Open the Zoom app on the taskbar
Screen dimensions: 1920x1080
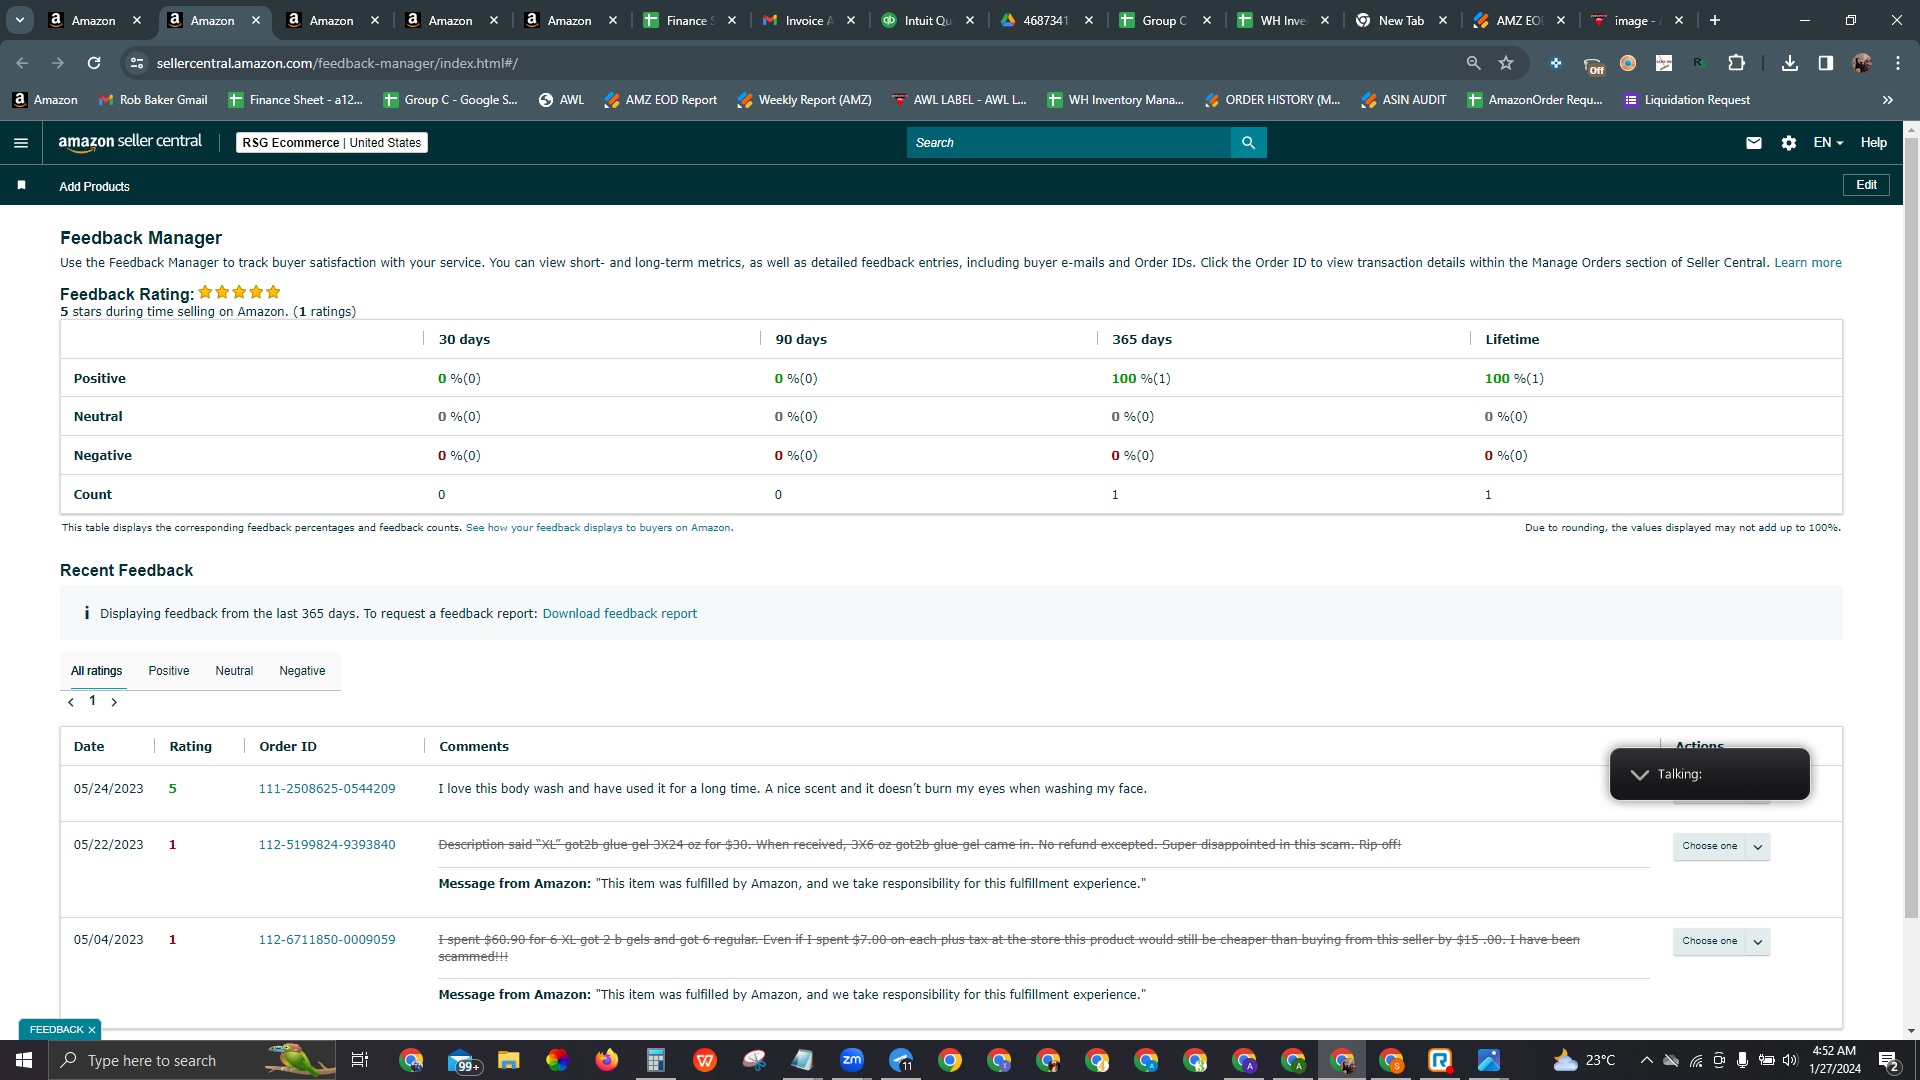pos(852,1060)
